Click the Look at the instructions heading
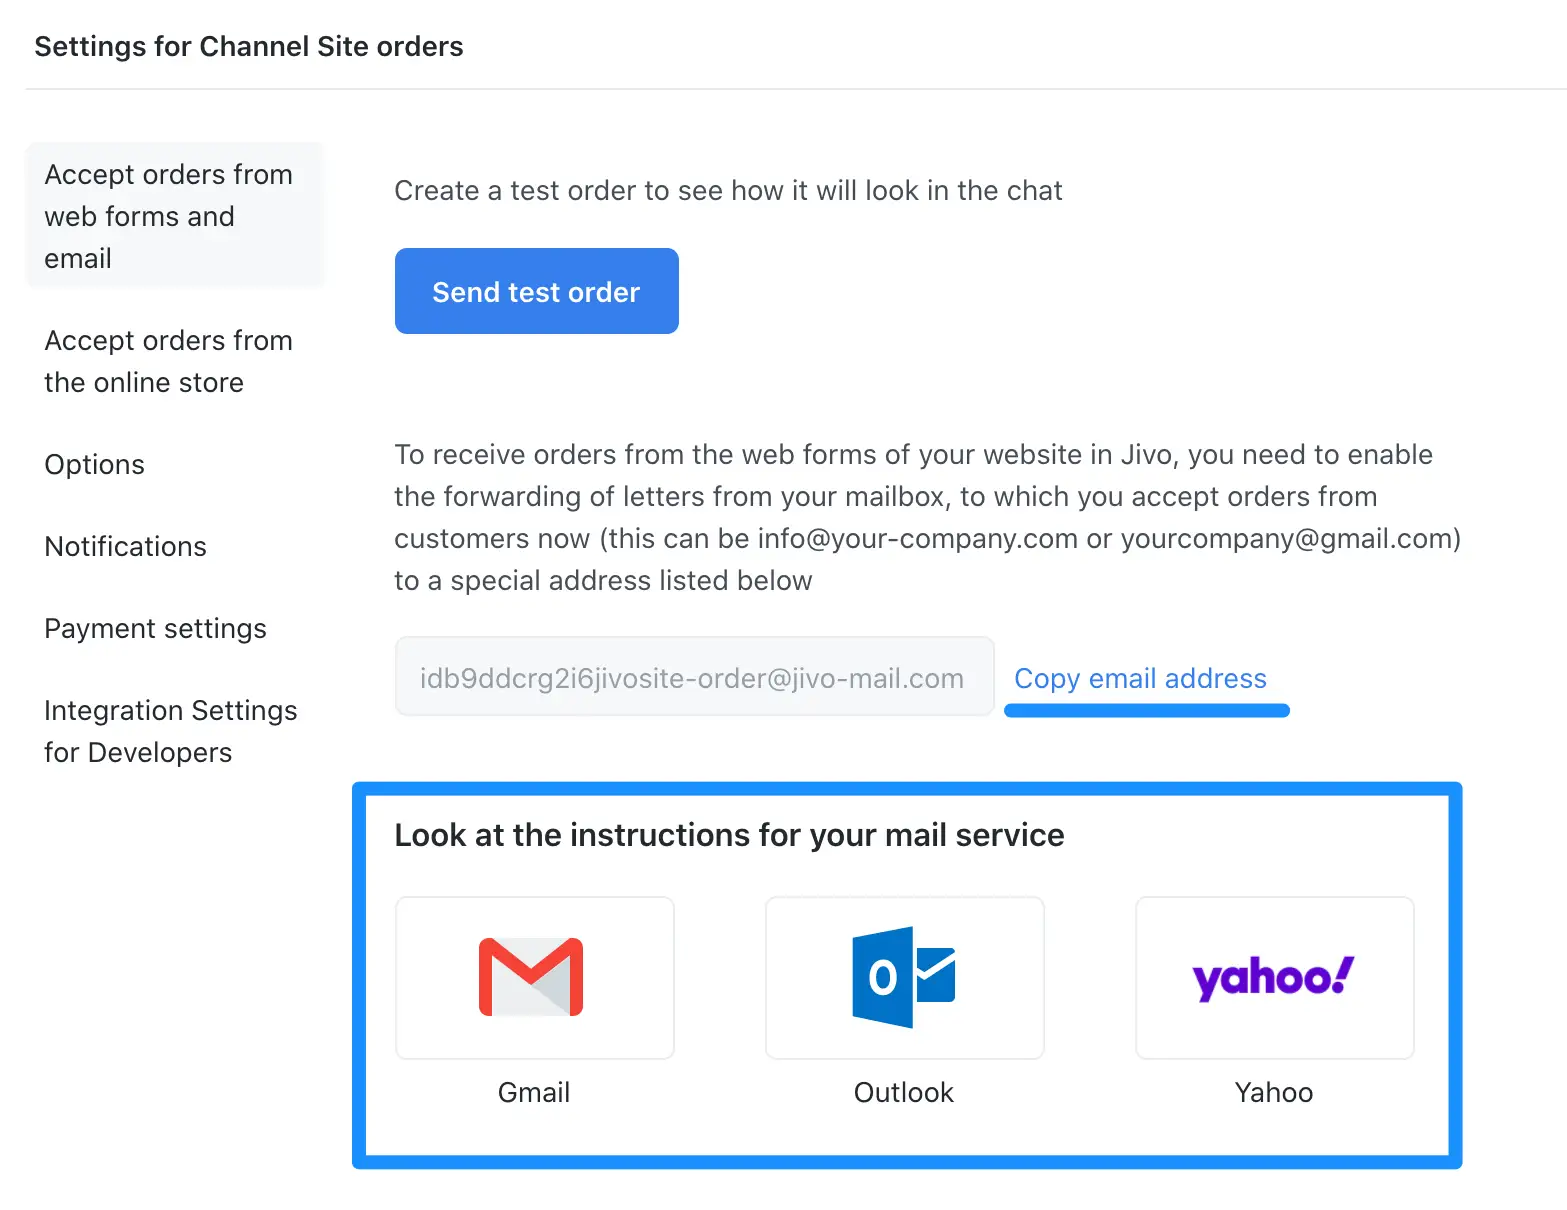Viewport: 1567px width, 1210px height. (729, 835)
